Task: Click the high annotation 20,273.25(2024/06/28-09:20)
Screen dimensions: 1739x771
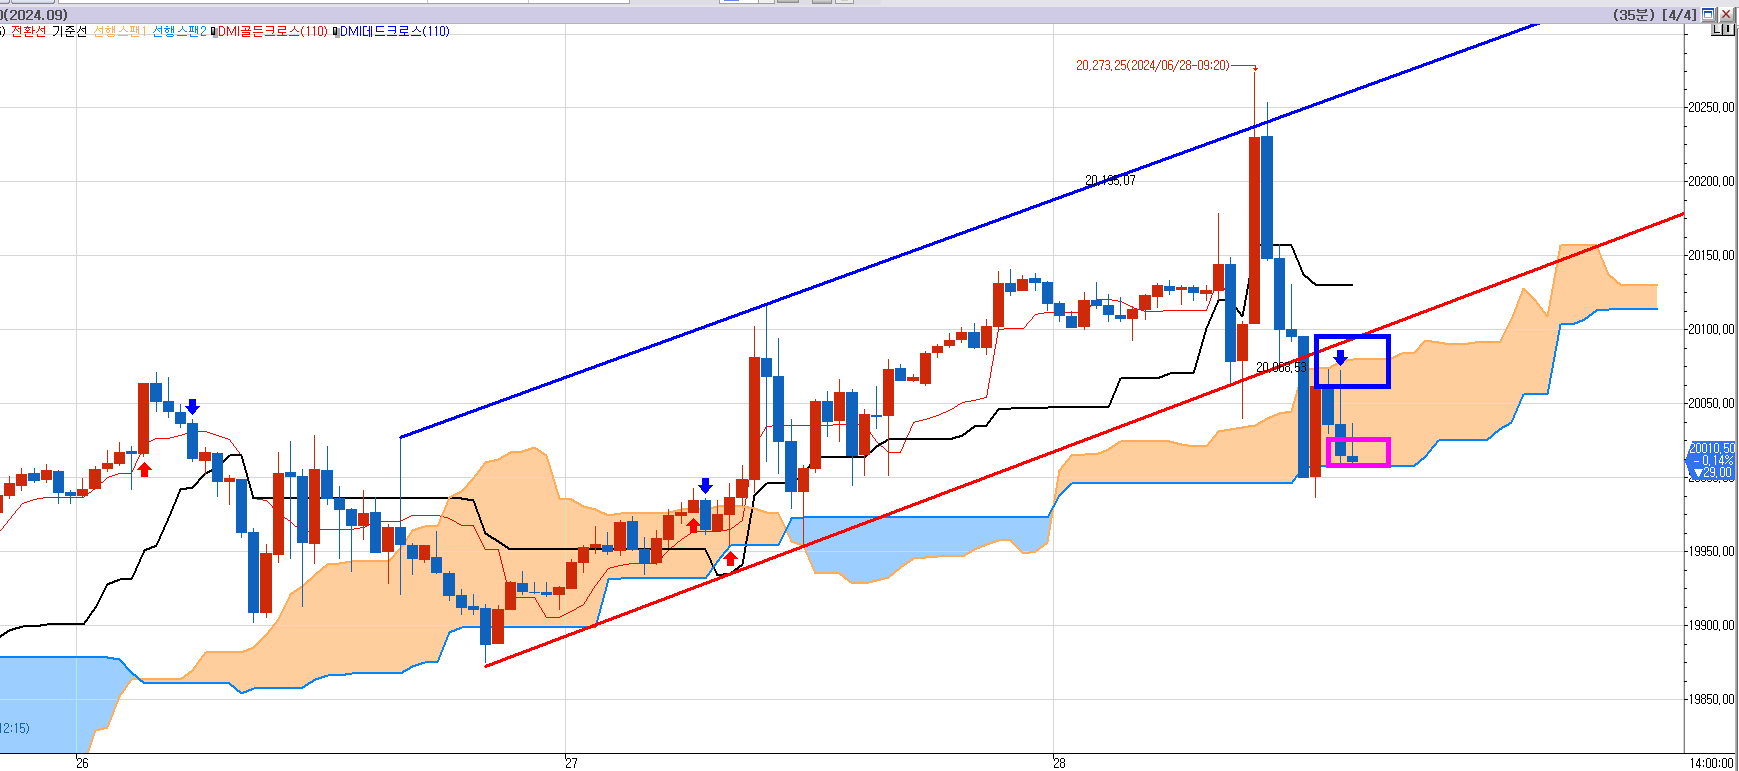Action: (1153, 65)
